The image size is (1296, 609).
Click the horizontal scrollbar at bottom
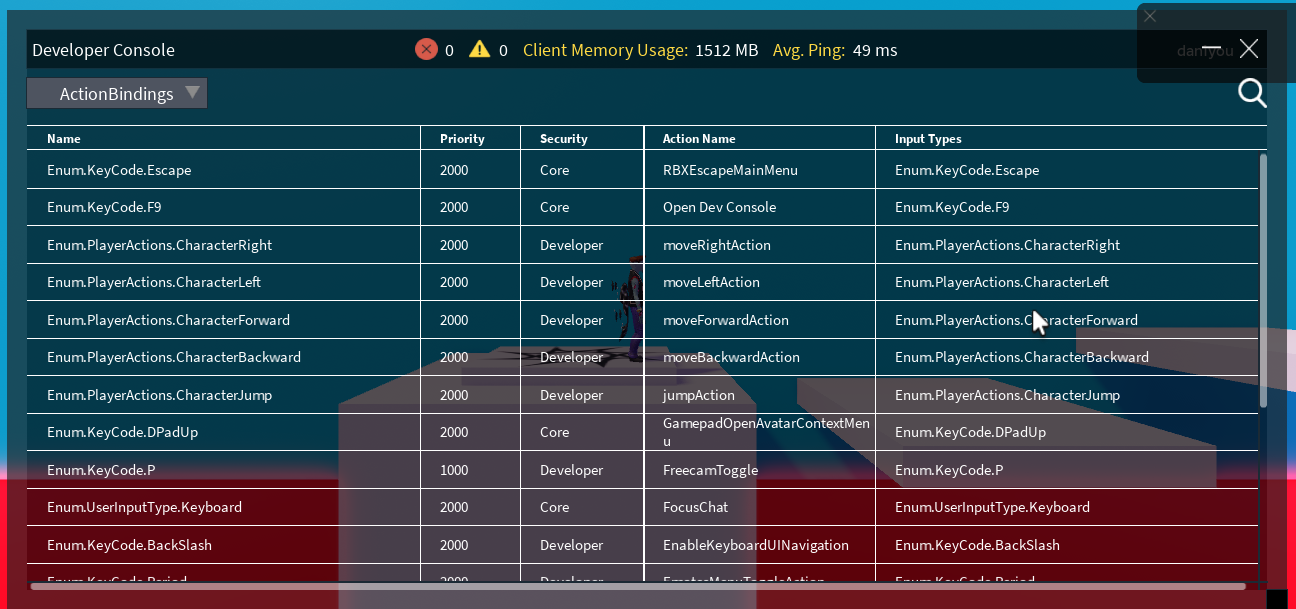pos(638,587)
